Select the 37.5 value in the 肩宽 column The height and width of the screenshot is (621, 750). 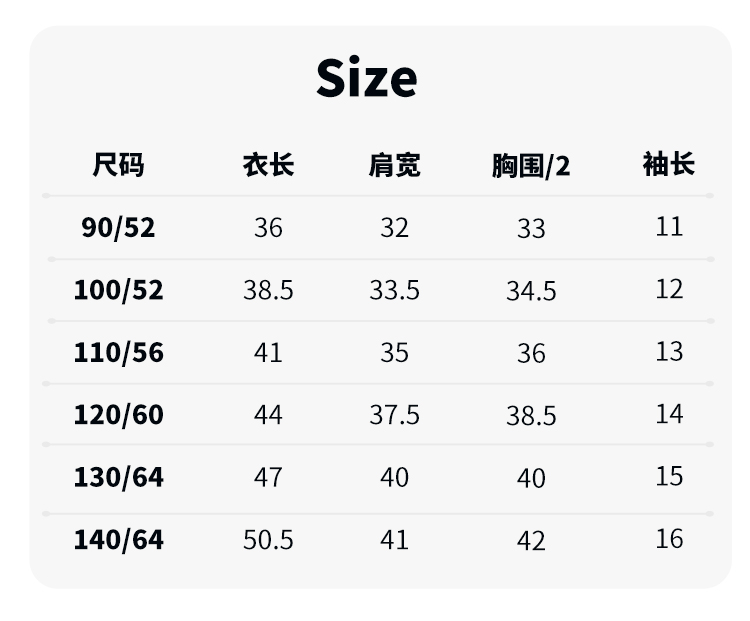[x=394, y=415]
